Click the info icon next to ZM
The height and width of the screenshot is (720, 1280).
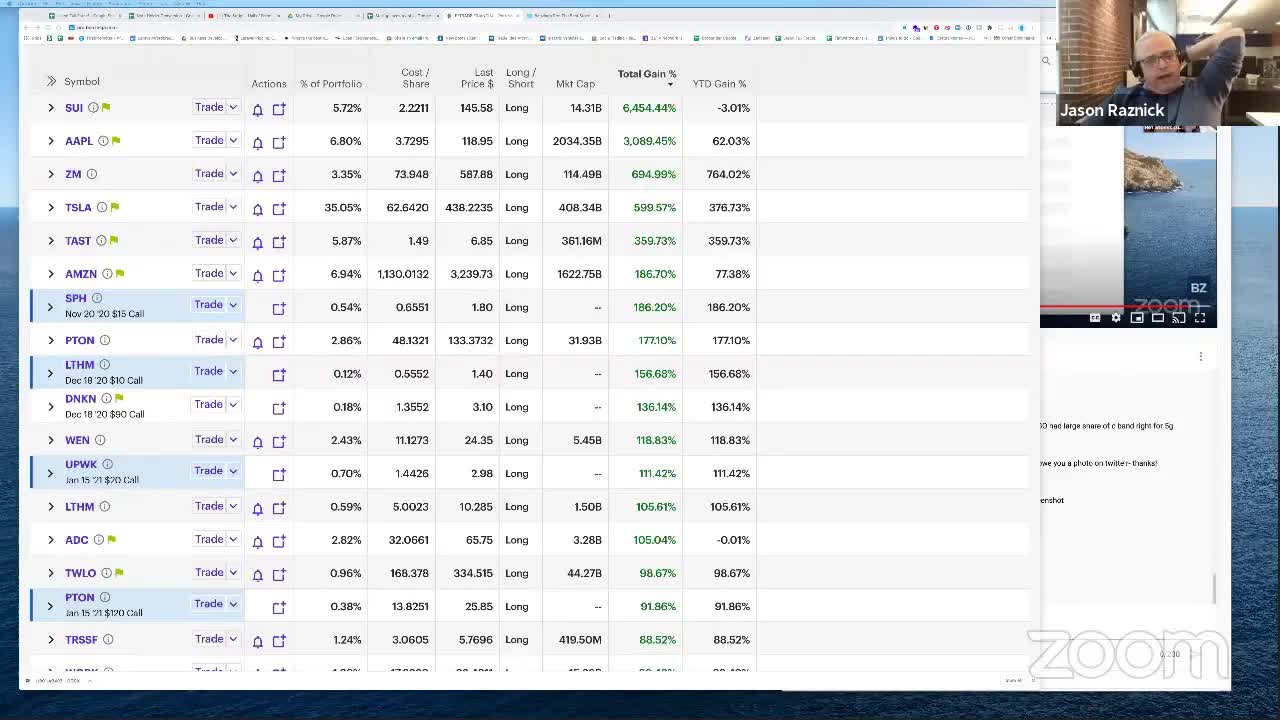click(x=91, y=174)
